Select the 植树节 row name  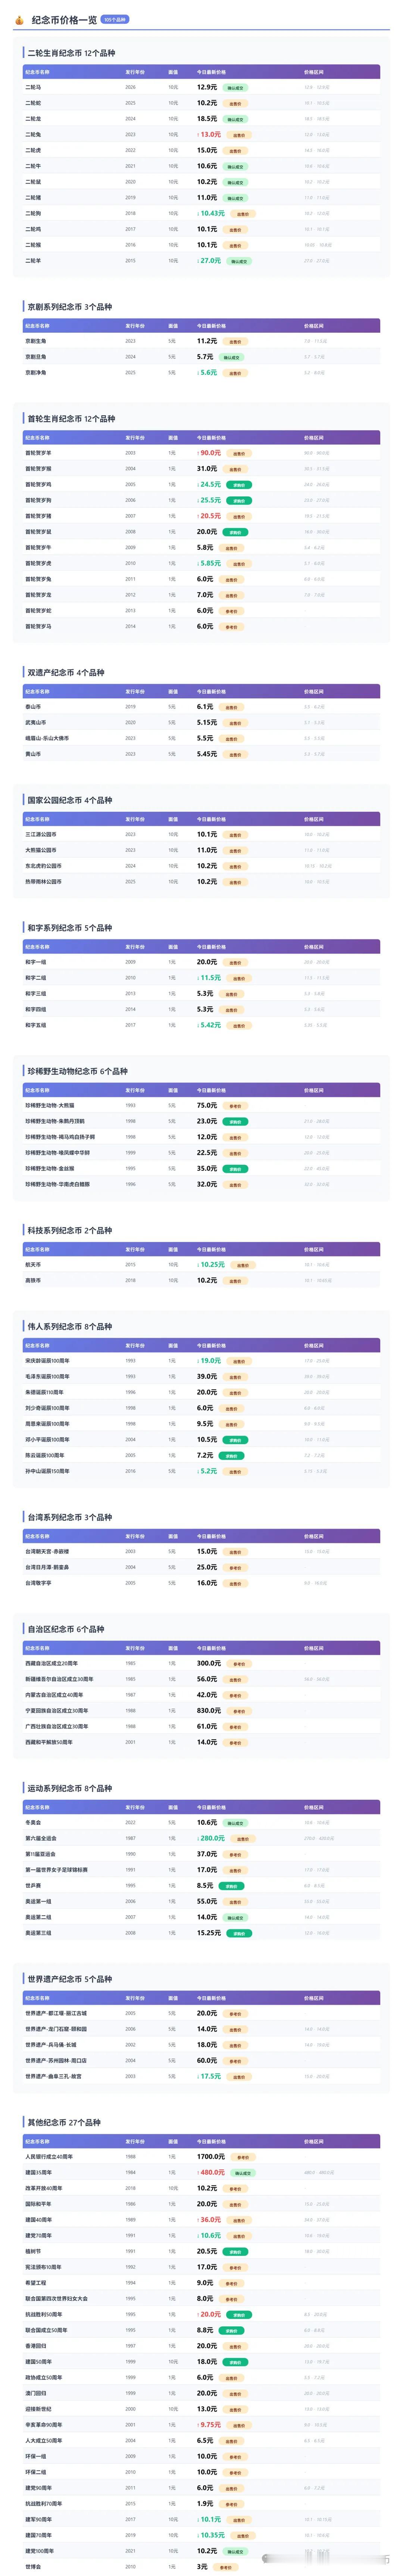pyautogui.click(x=33, y=2252)
